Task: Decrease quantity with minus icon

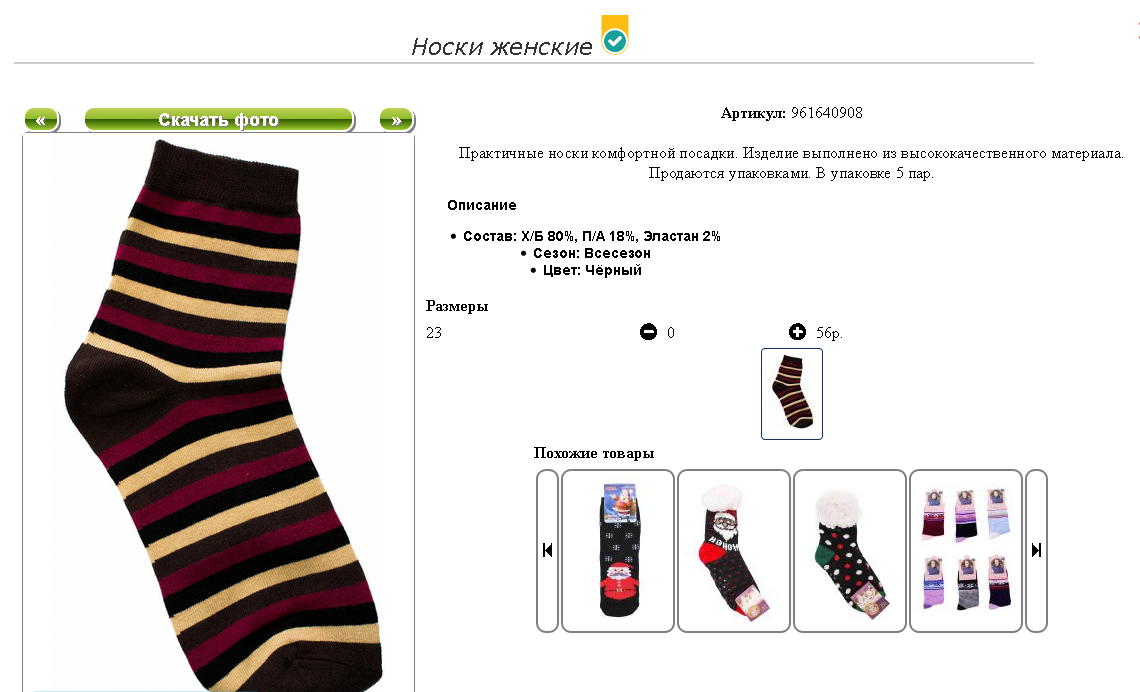Action: click(x=648, y=332)
